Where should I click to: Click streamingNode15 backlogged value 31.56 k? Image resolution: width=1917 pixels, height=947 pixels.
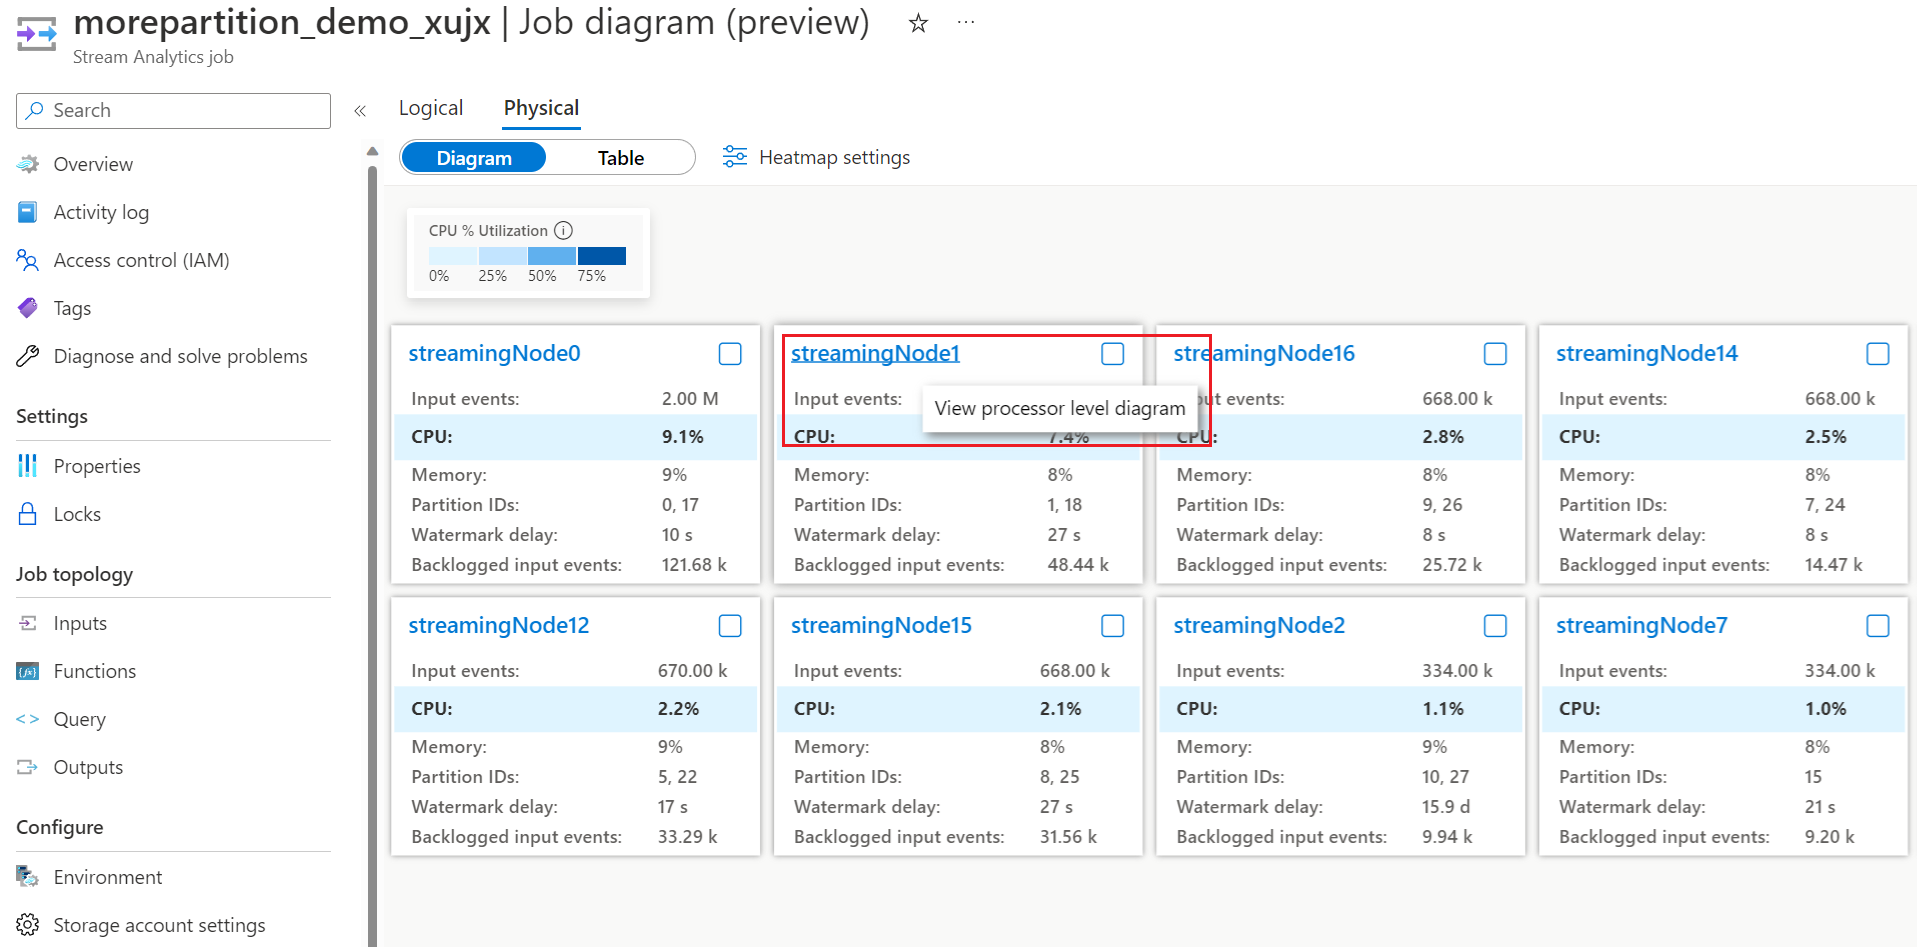(x=1068, y=837)
